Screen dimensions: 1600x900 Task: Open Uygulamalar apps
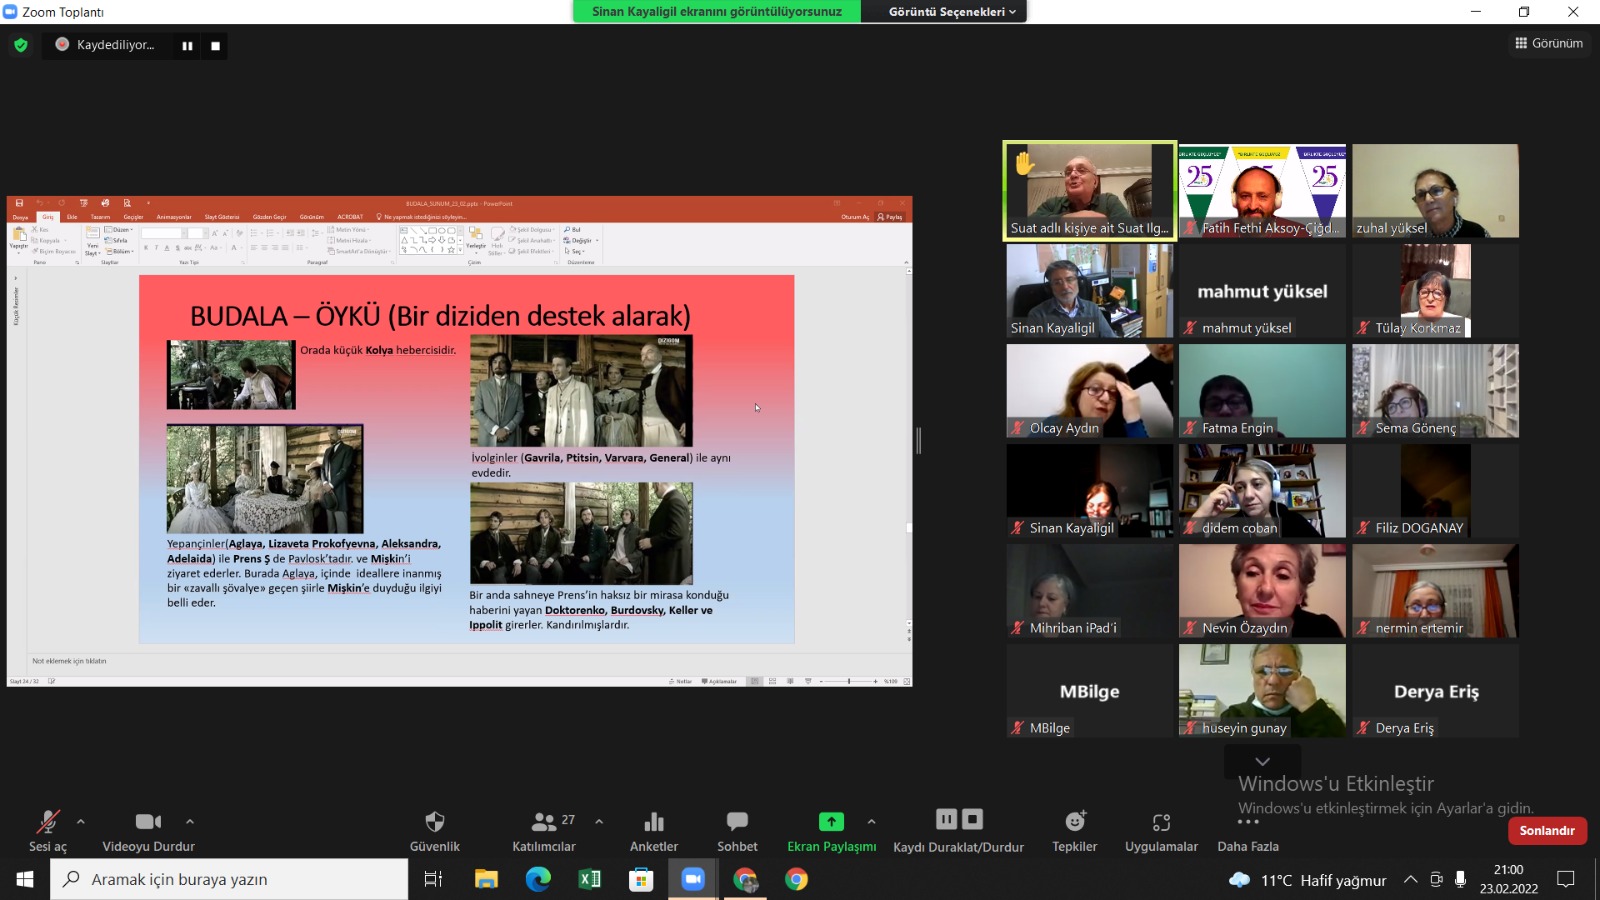pyautogui.click(x=1161, y=831)
